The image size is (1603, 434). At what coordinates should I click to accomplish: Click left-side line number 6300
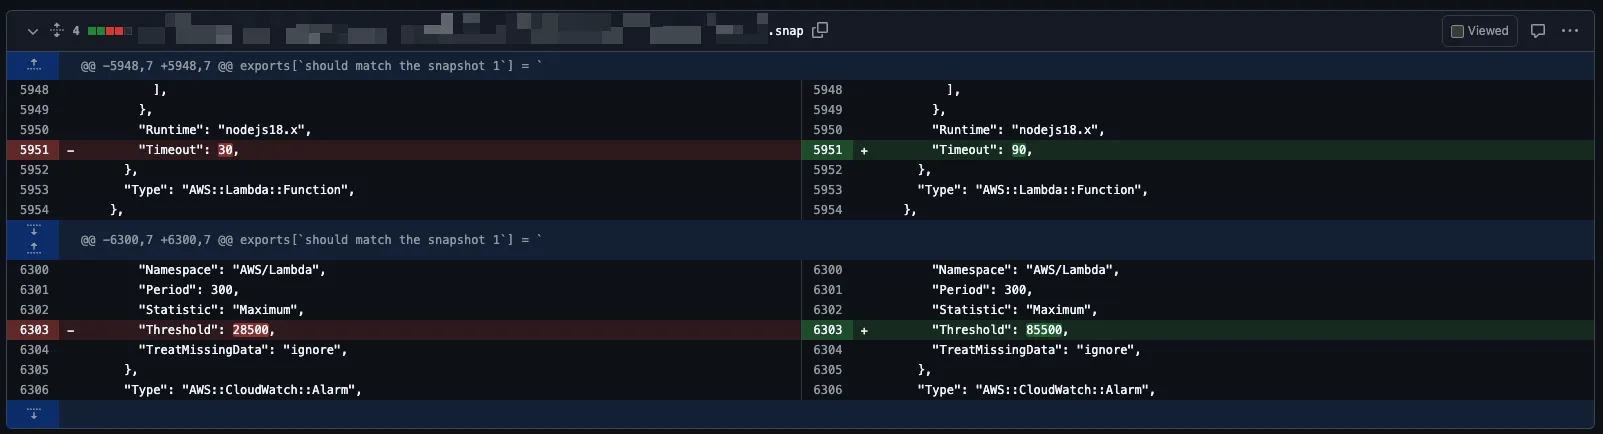point(34,270)
